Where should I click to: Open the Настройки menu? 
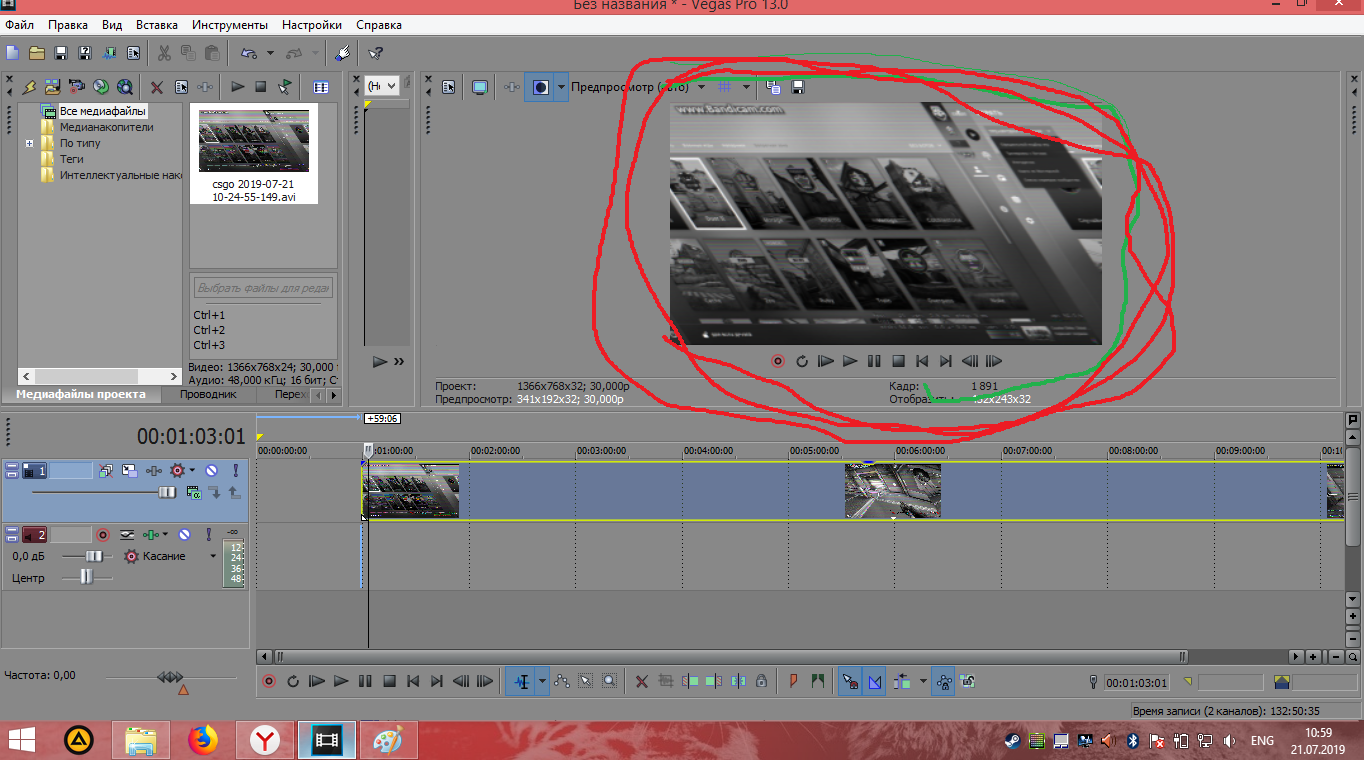pos(312,25)
